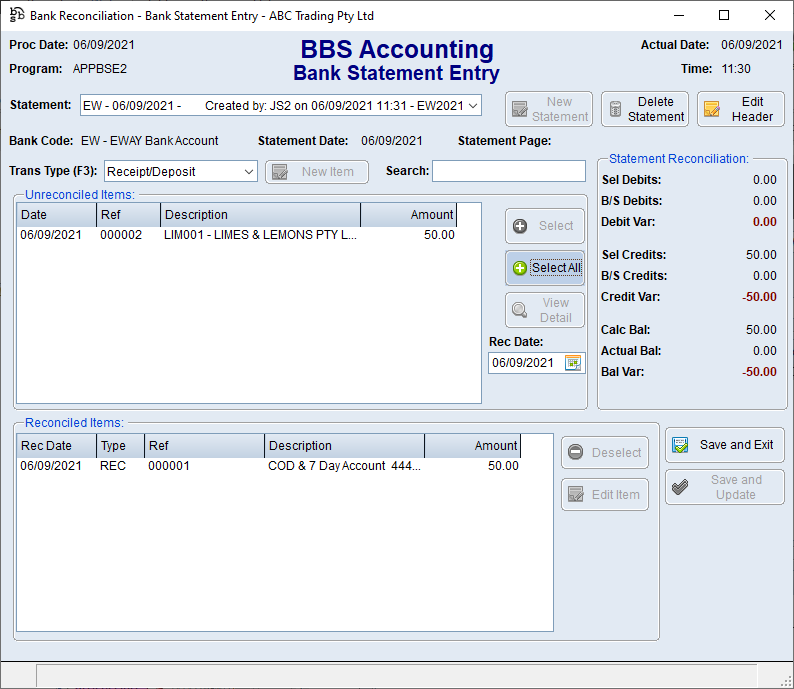The width and height of the screenshot is (794, 689).
Task: Click the Edit Header note icon
Action: click(712, 110)
